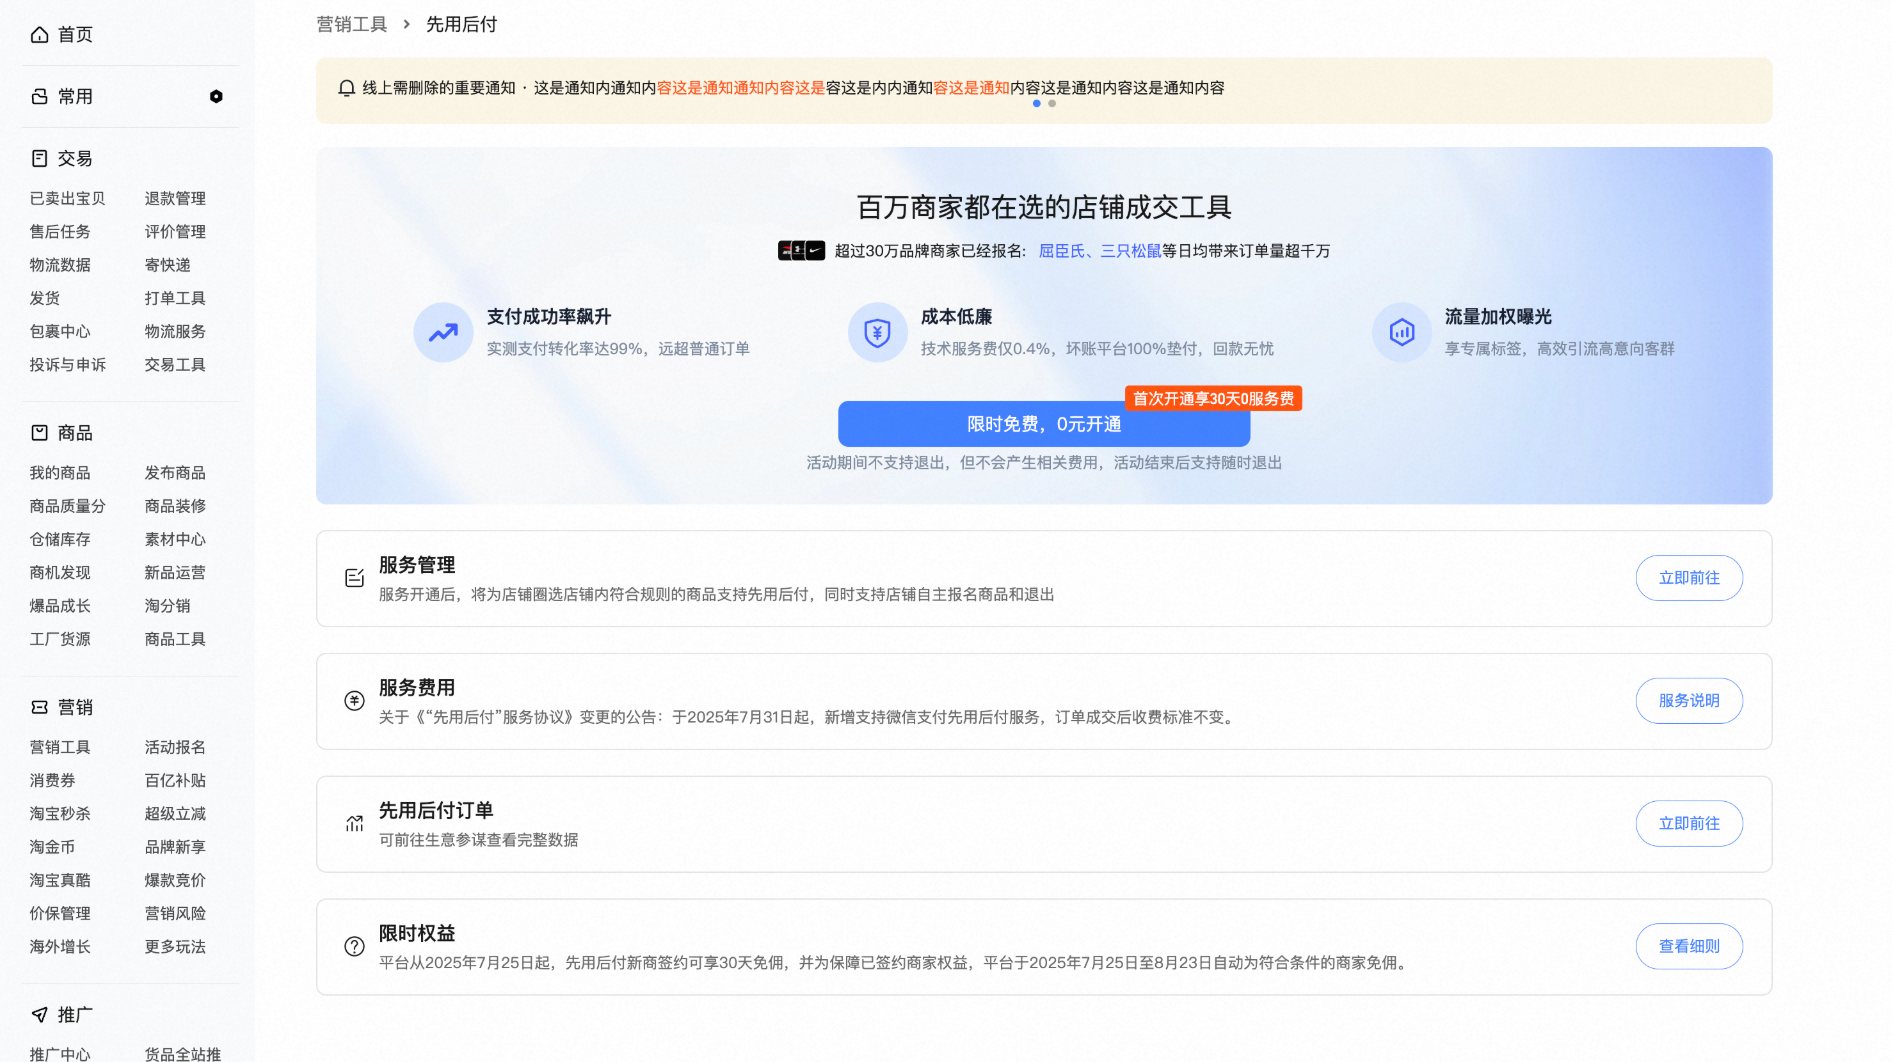Screen dimensions: 1892x1062
Task: Open 素材中心 in the sidebar
Action: (x=175, y=539)
